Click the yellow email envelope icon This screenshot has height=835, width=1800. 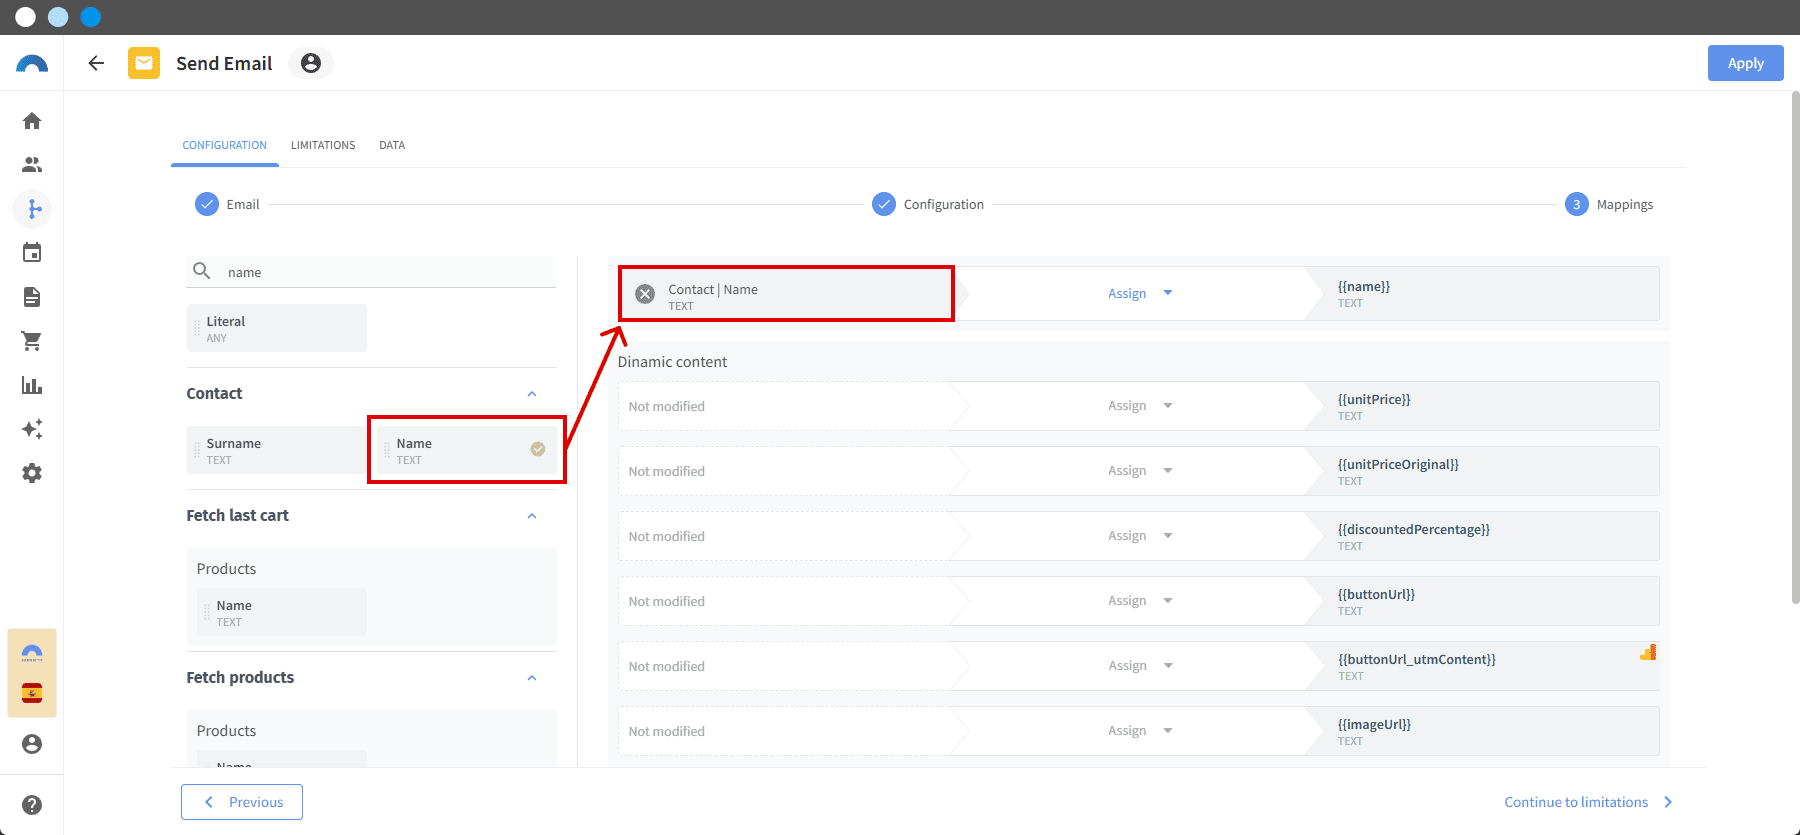(144, 63)
